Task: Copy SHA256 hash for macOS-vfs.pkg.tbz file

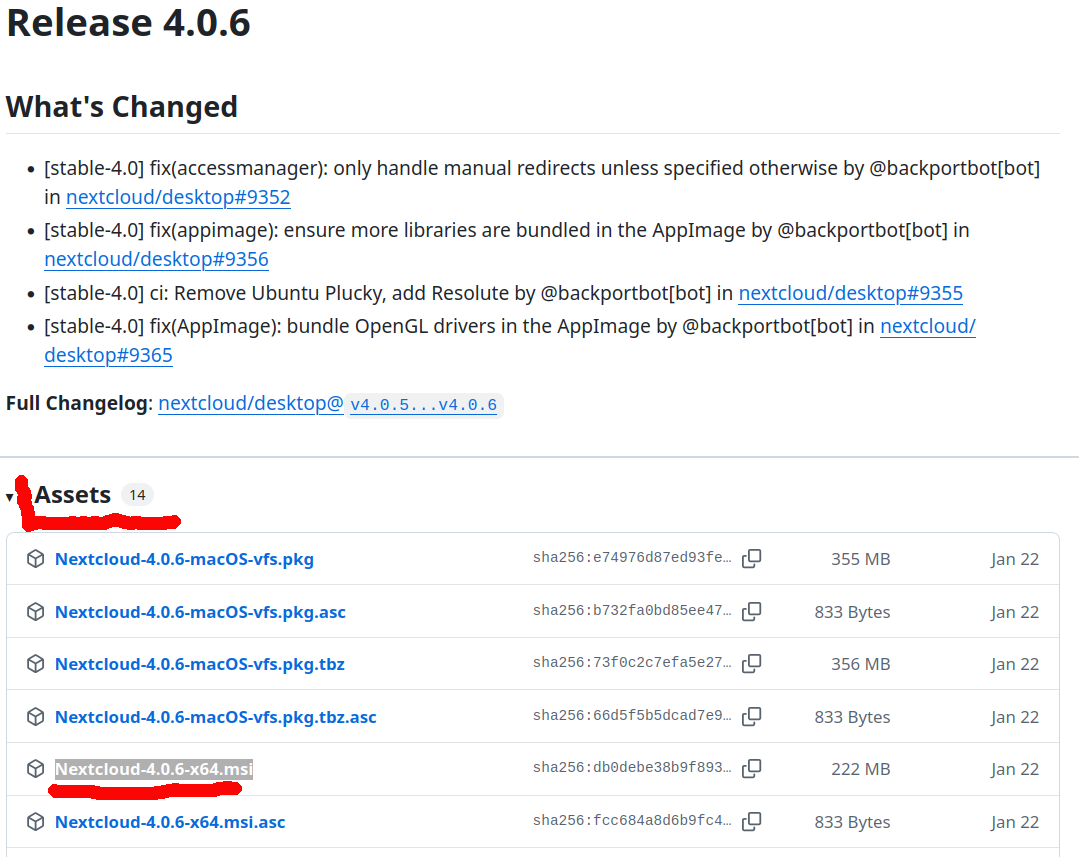Action: [751, 664]
